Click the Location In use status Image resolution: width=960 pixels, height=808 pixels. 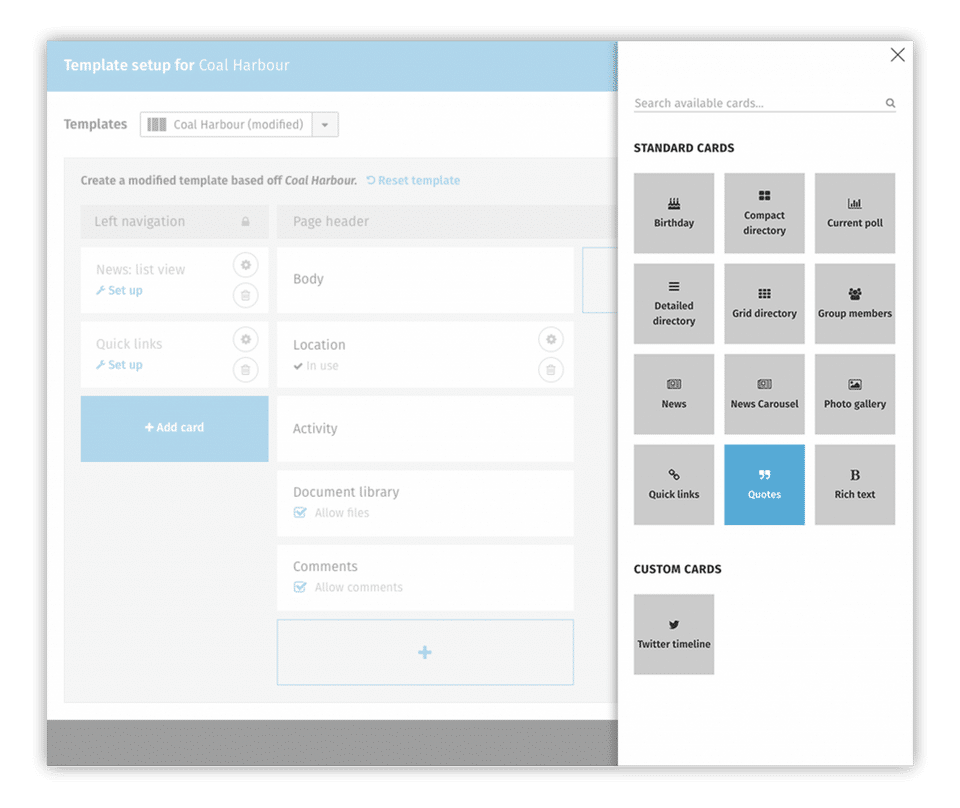316,365
